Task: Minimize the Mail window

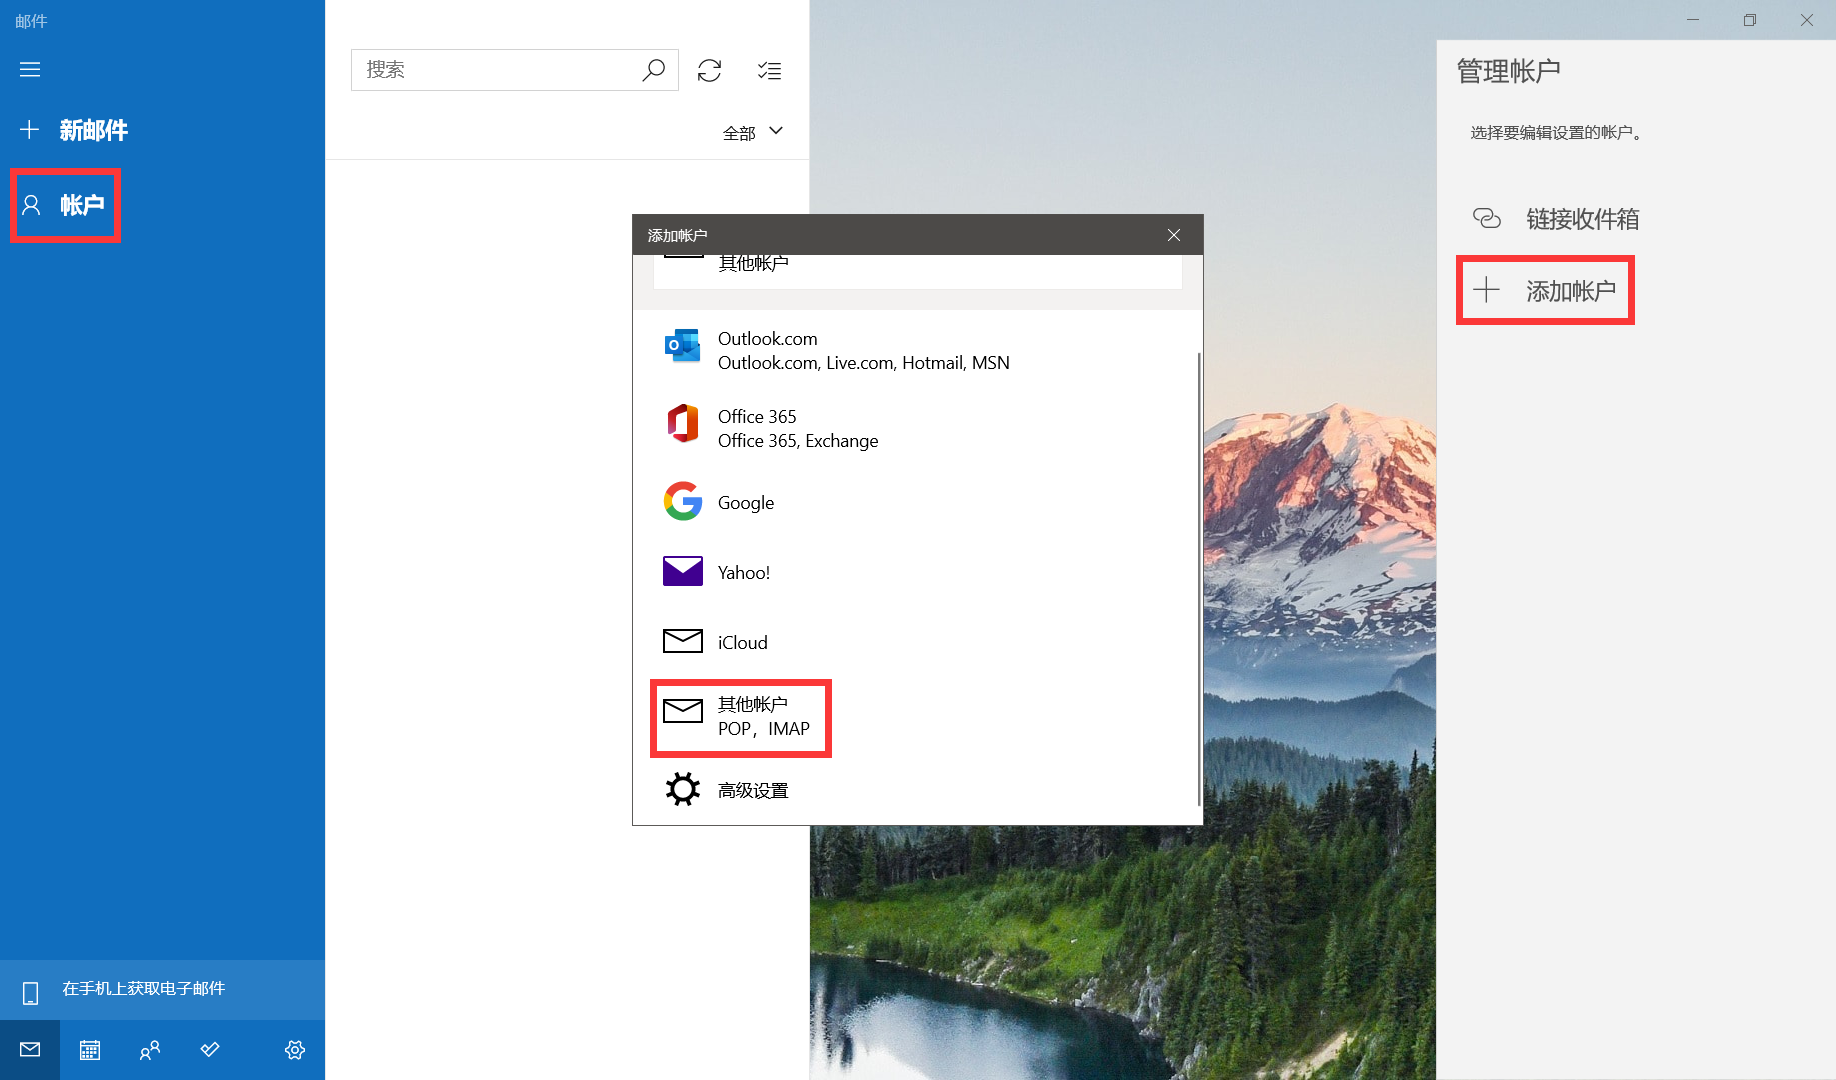Action: tap(1693, 20)
